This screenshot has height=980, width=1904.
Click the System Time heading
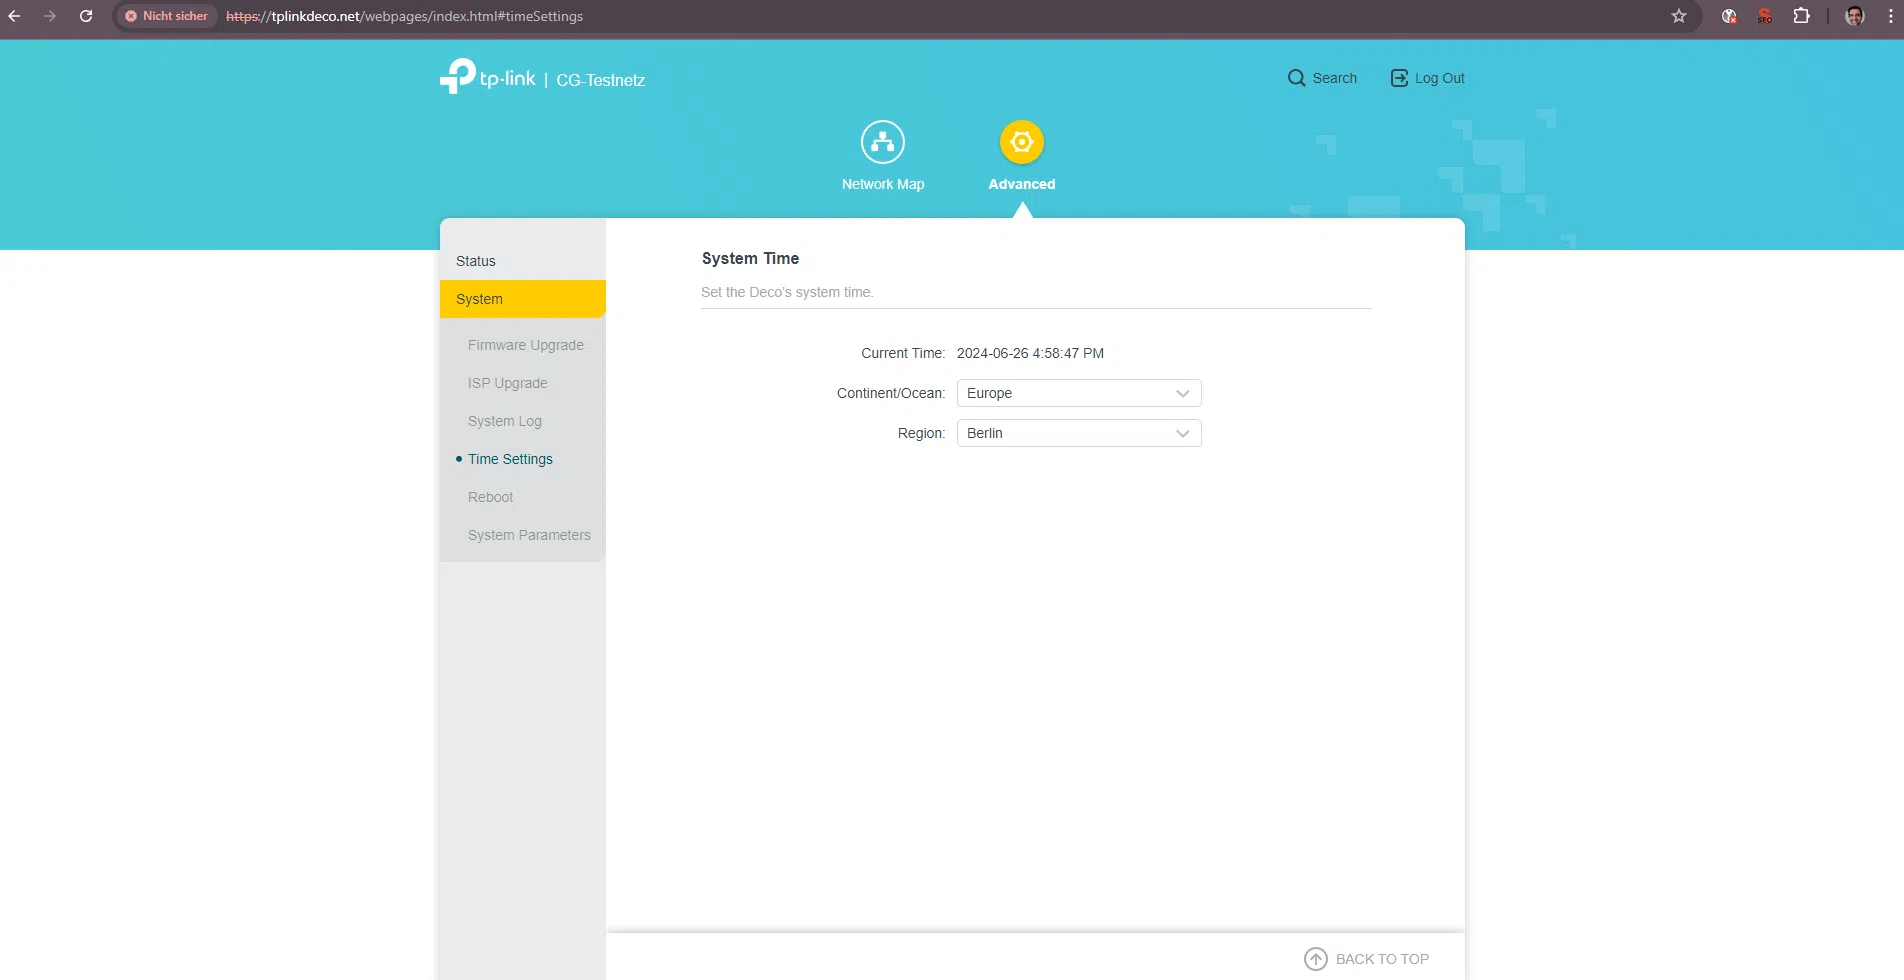(x=750, y=258)
